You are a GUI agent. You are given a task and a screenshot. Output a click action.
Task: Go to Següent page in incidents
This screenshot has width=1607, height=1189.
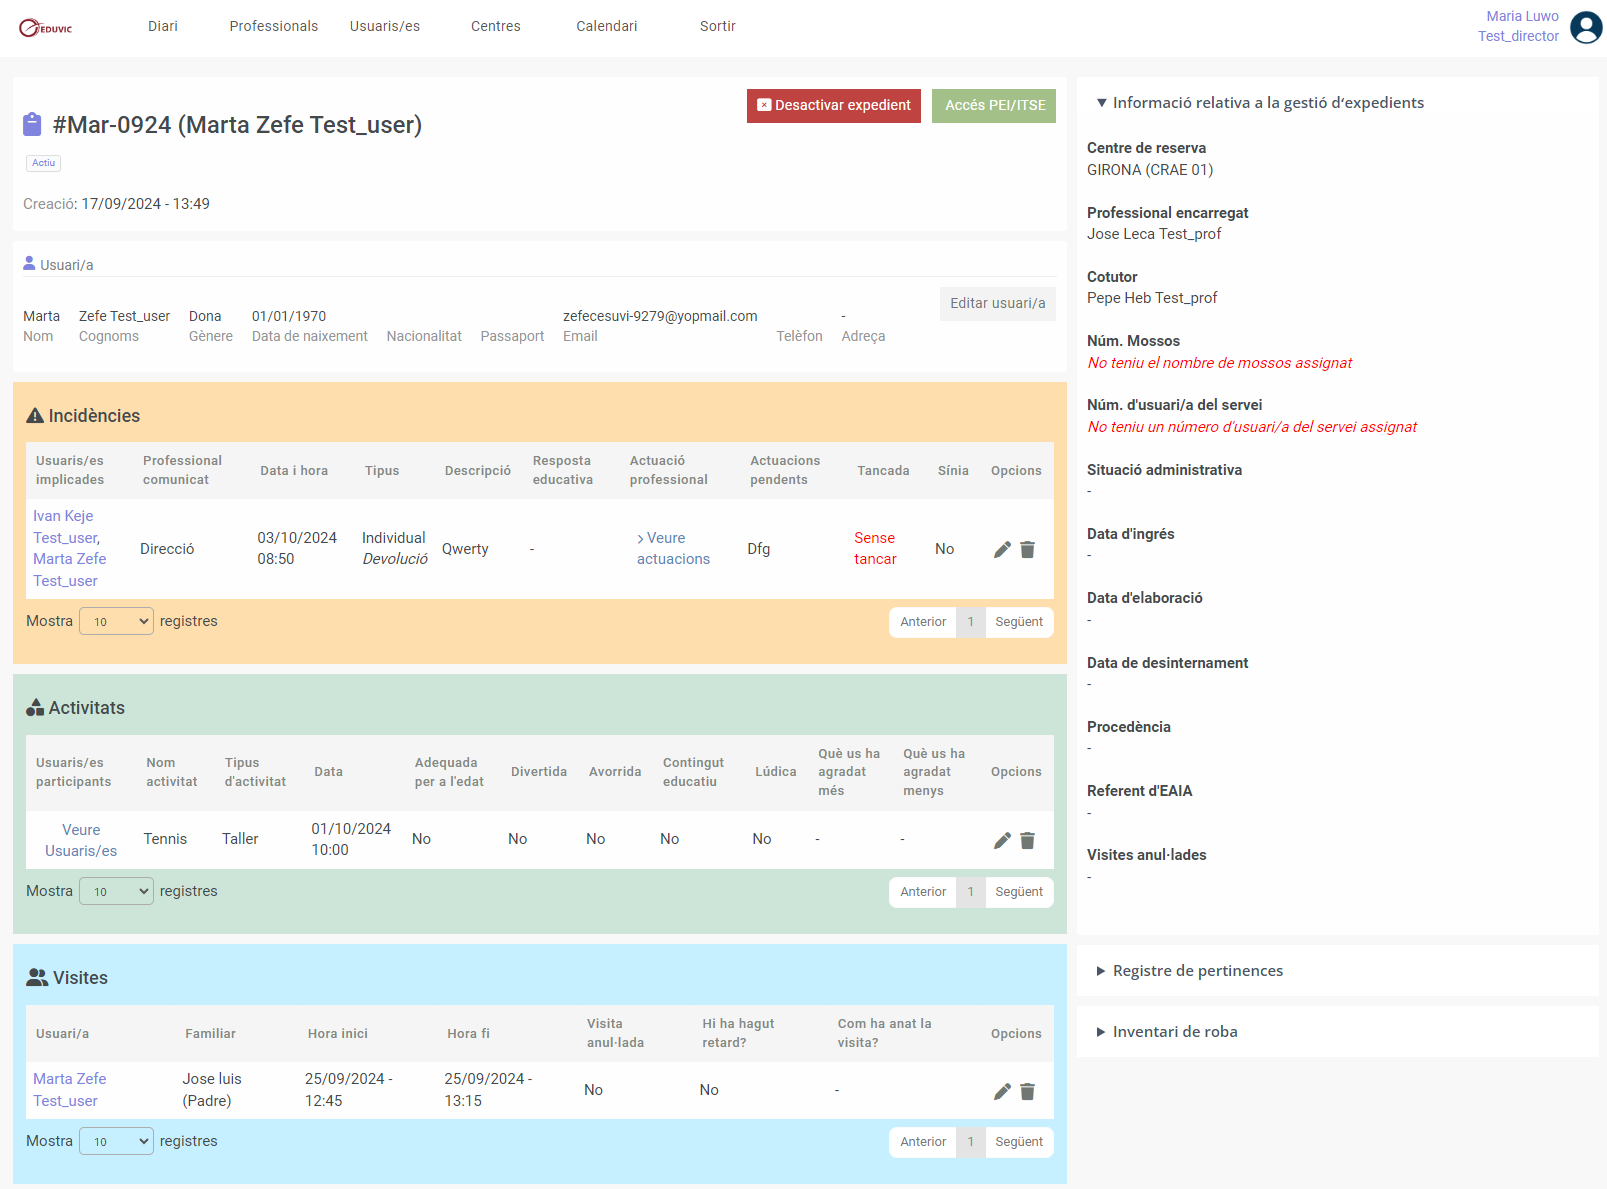tap(1019, 622)
